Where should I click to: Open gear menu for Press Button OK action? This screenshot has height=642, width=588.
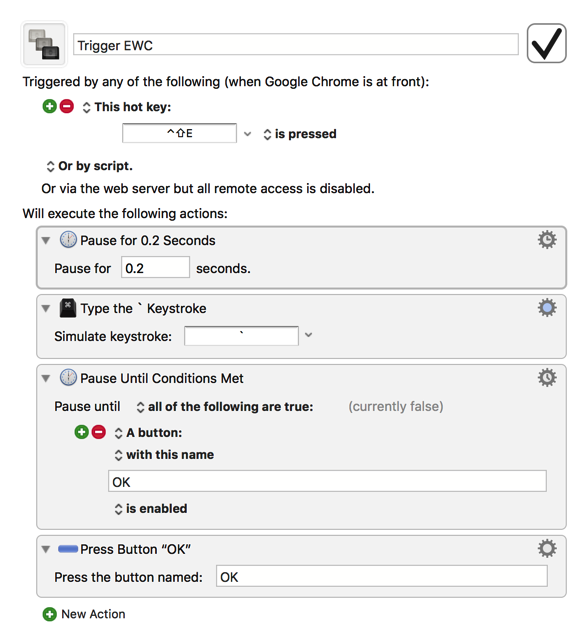(x=547, y=549)
